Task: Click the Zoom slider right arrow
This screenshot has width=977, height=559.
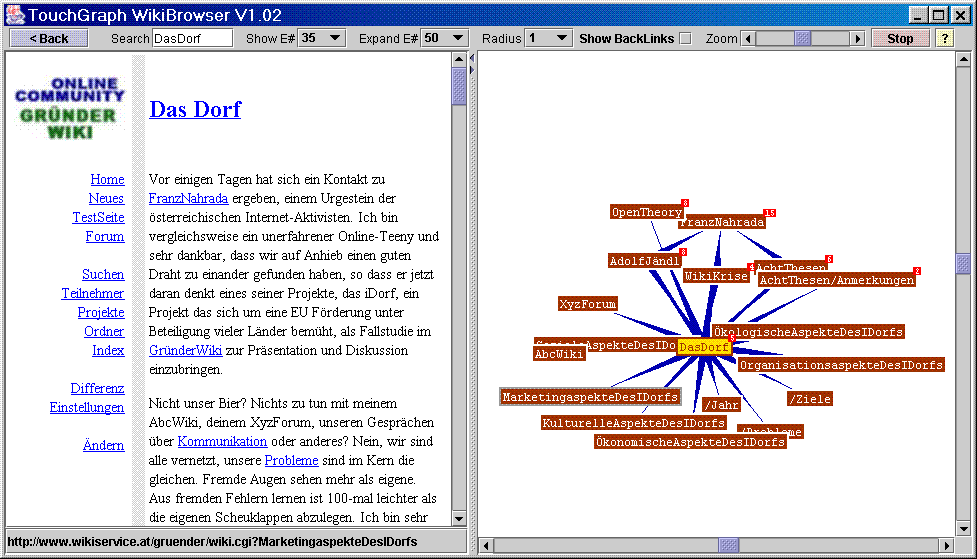Action: click(857, 38)
